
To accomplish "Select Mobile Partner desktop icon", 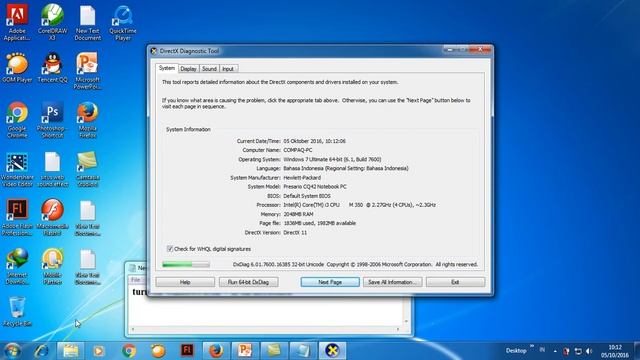I will (x=52, y=267).
